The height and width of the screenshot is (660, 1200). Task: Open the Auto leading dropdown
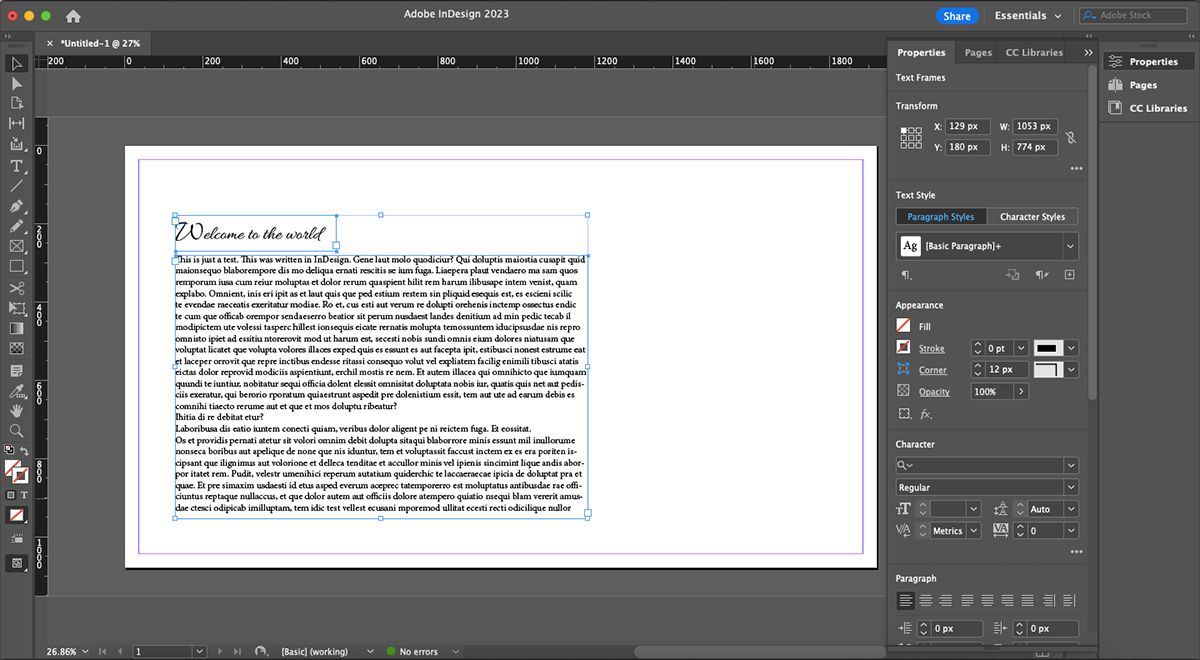(1071, 509)
